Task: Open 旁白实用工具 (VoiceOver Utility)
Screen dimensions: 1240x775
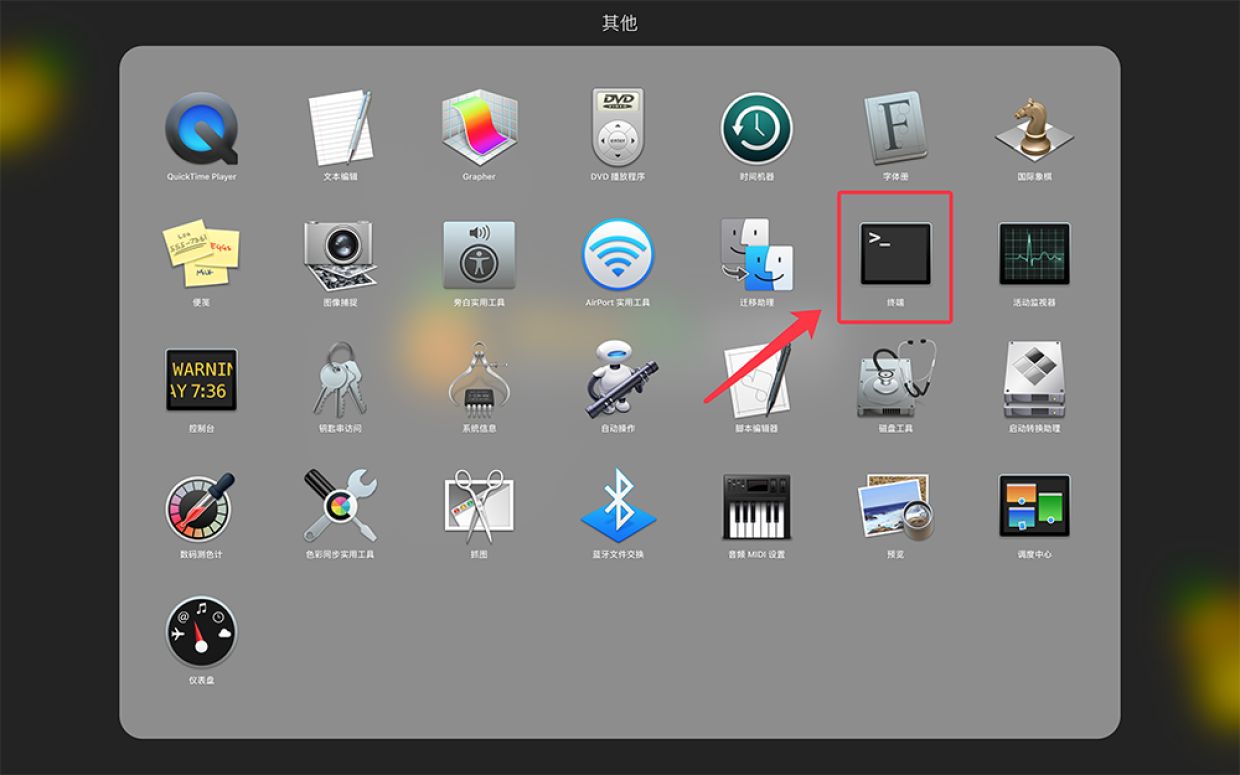Action: point(479,255)
